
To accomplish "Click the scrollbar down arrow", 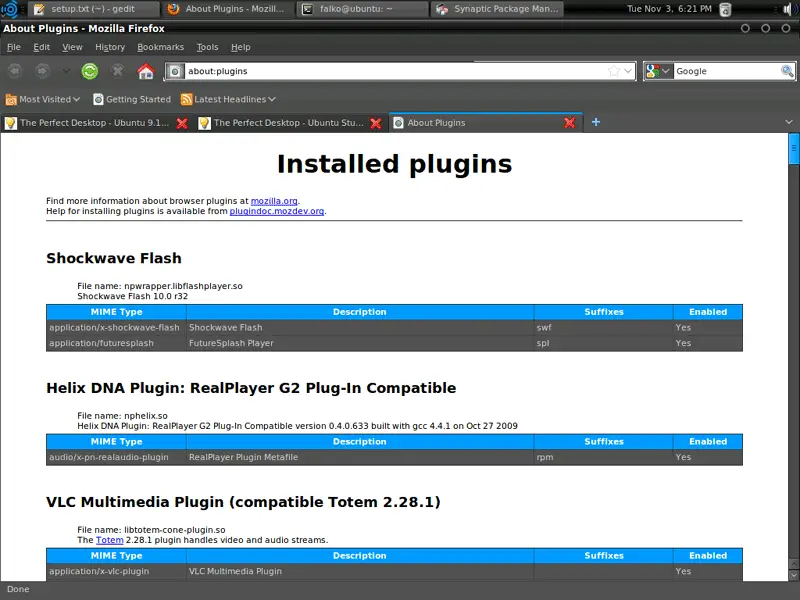I will tap(793, 575).
